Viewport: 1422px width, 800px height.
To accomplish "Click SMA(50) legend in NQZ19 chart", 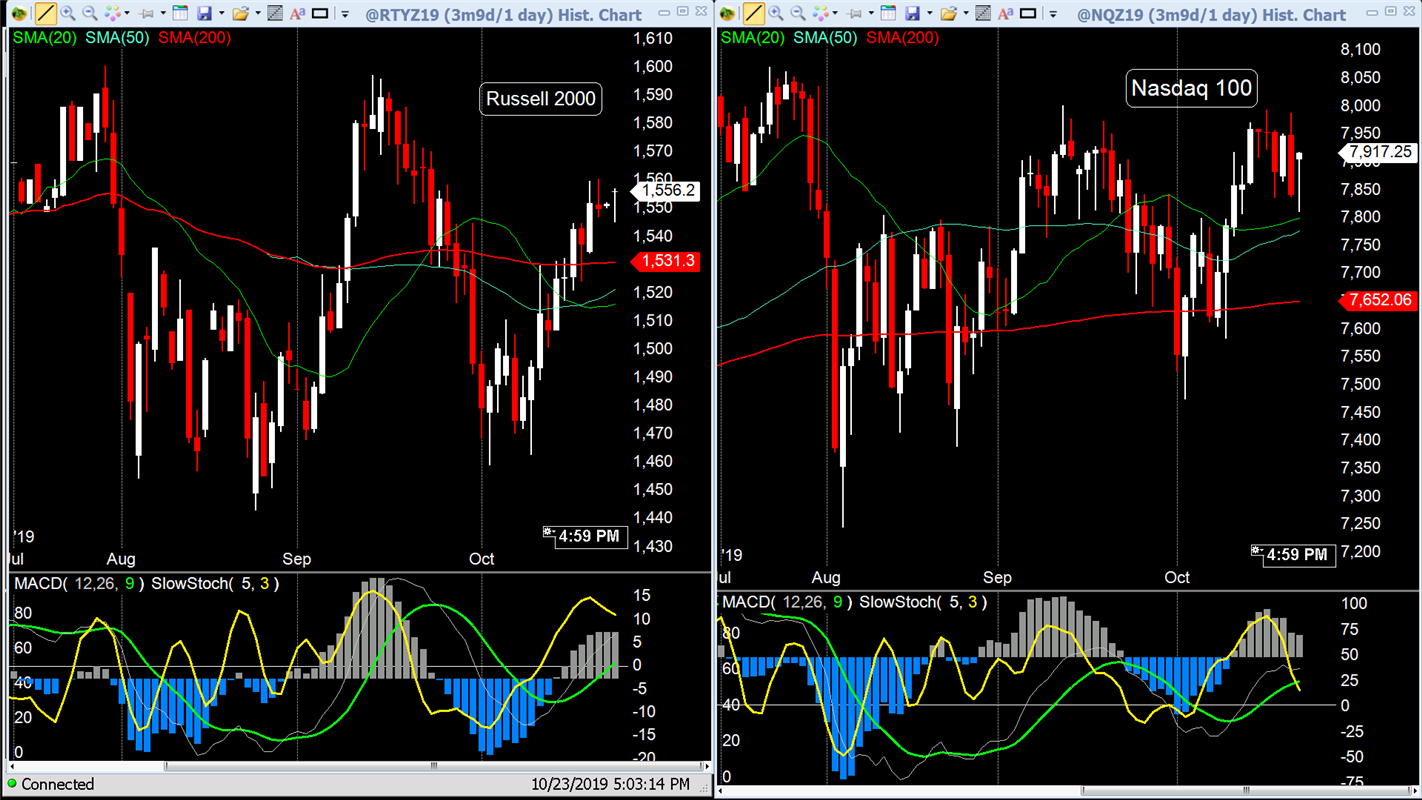I will pos(827,37).
